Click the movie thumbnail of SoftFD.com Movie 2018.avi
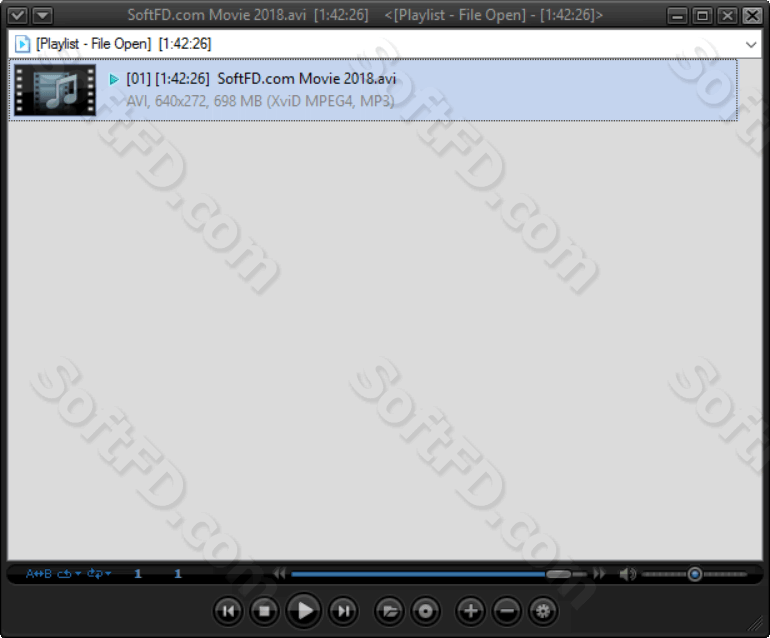Image resolution: width=770 pixels, height=638 pixels. click(55, 90)
